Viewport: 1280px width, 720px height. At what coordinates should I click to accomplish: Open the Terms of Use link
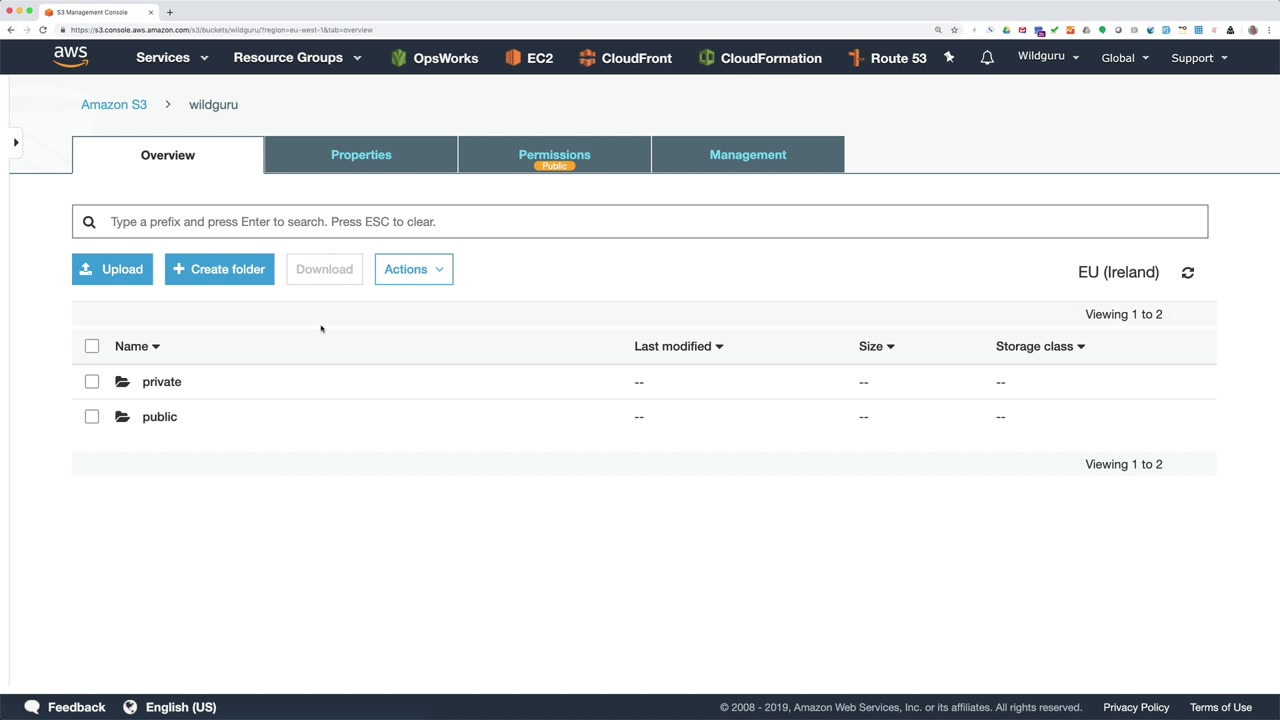(x=1221, y=707)
